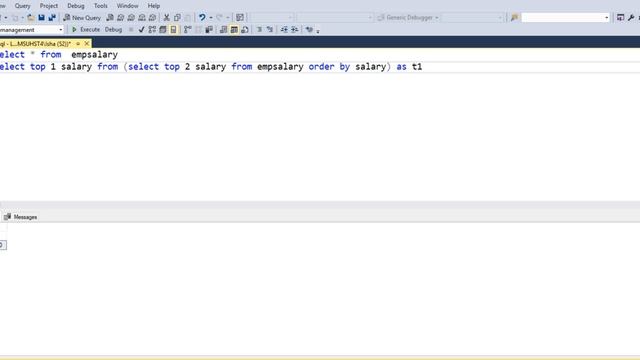Select Results to Text icon

pyautogui.click(x=223, y=29)
